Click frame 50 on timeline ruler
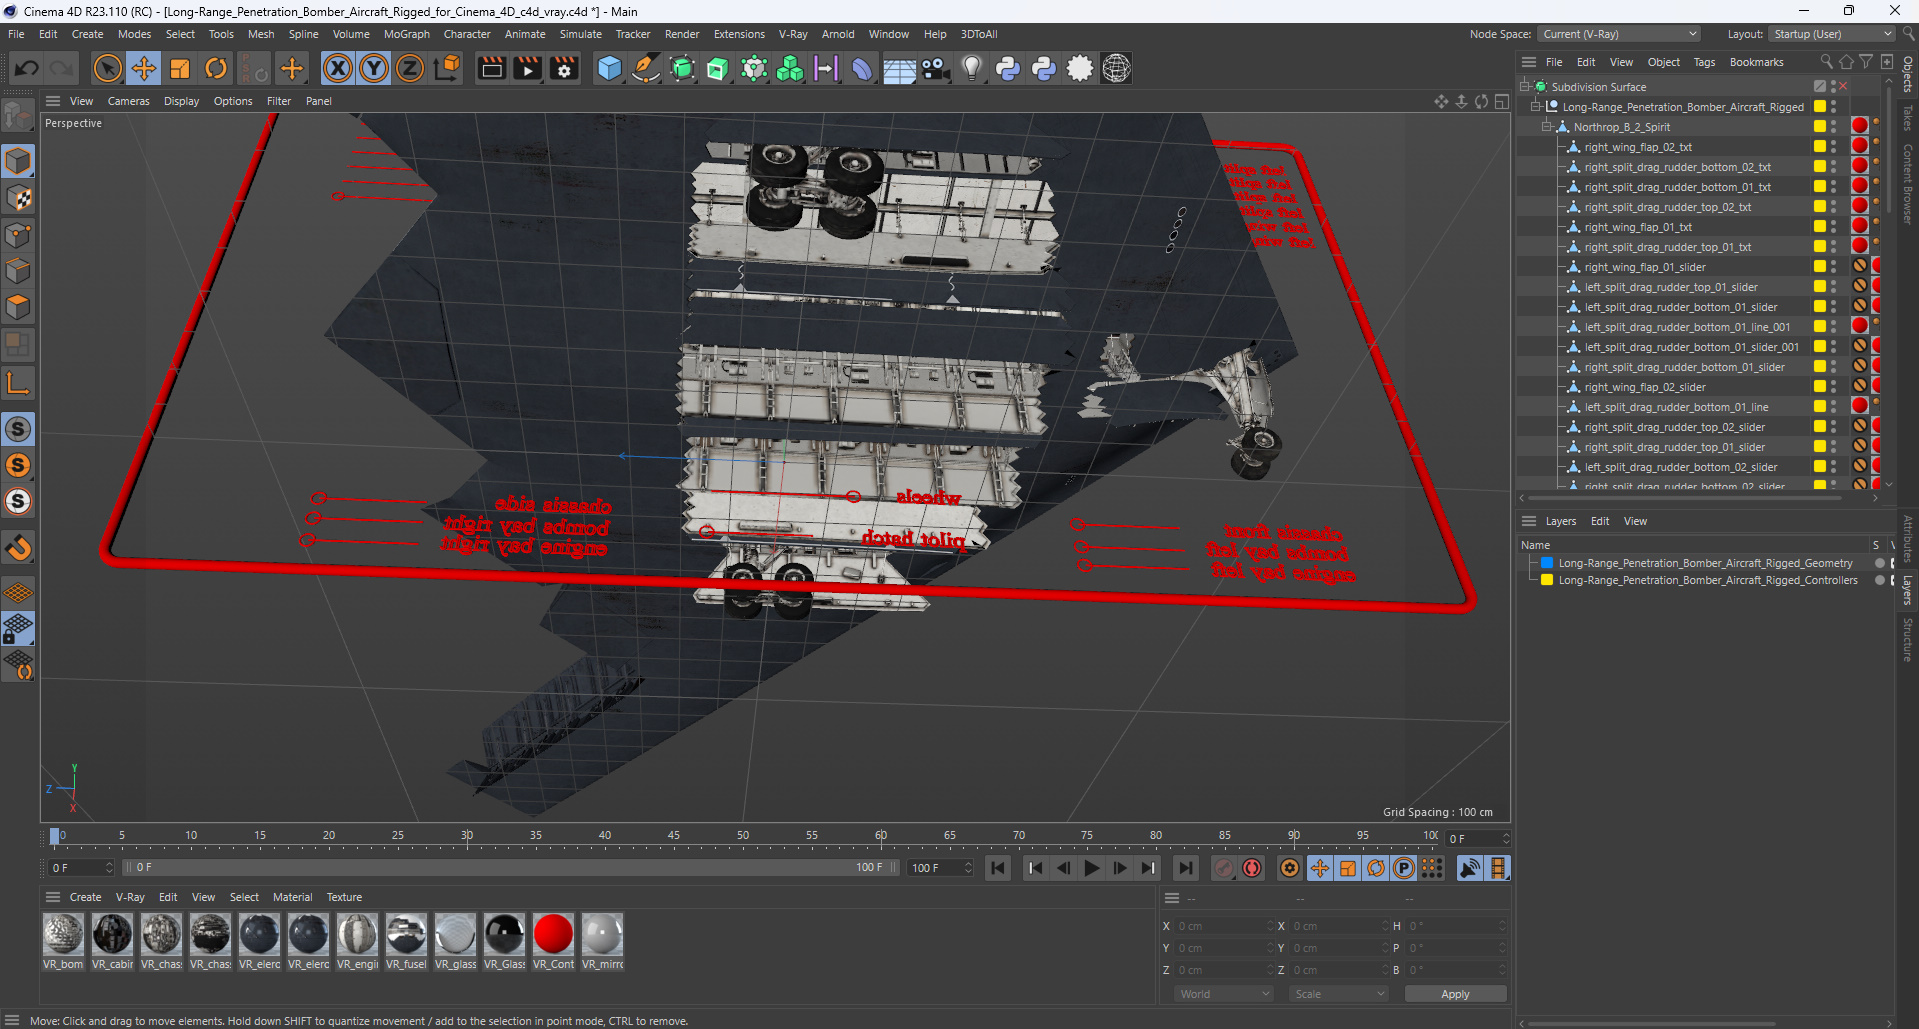Viewport: 1919px width, 1029px height. tap(743, 835)
